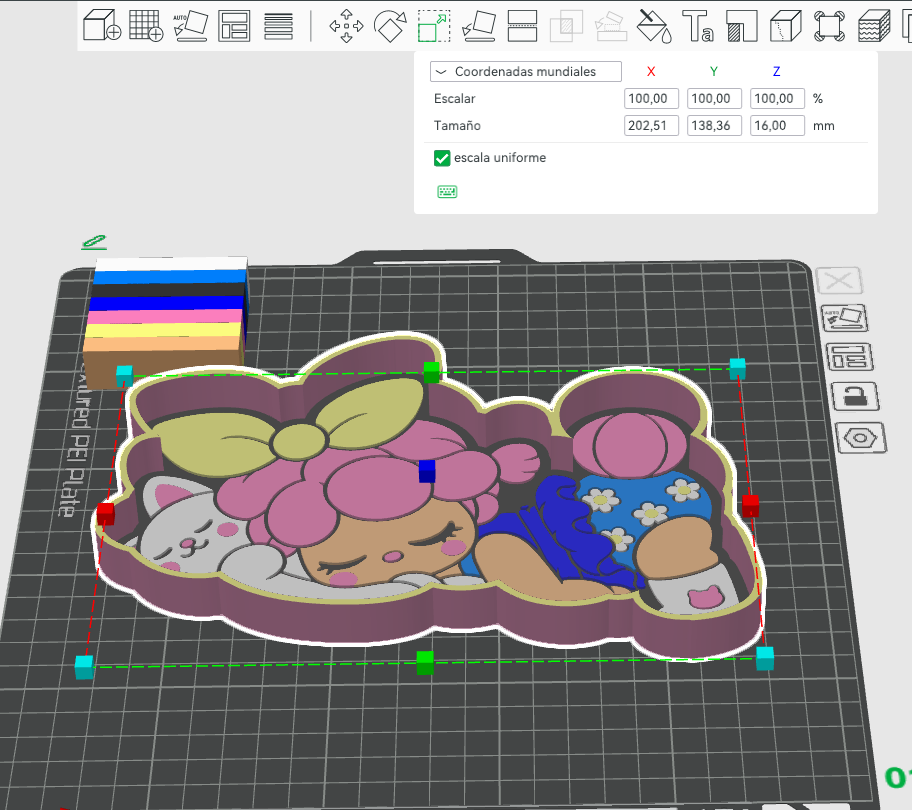This screenshot has height=810, width=912.
Task: Click the Escalar X percentage field
Action: pyautogui.click(x=651, y=98)
